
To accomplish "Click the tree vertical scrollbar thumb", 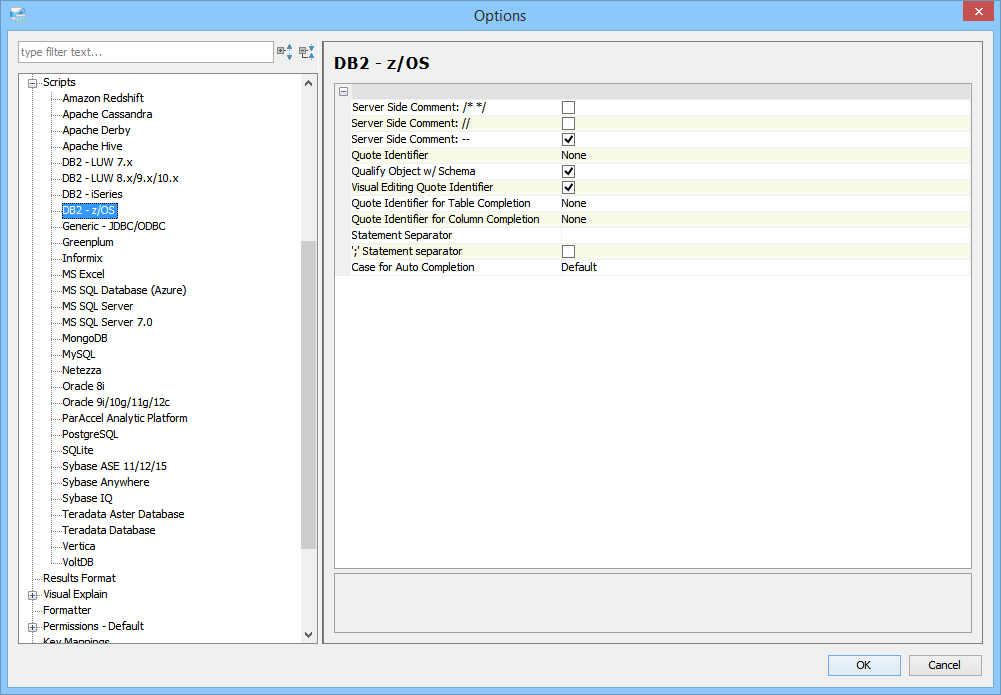I will (x=308, y=394).
